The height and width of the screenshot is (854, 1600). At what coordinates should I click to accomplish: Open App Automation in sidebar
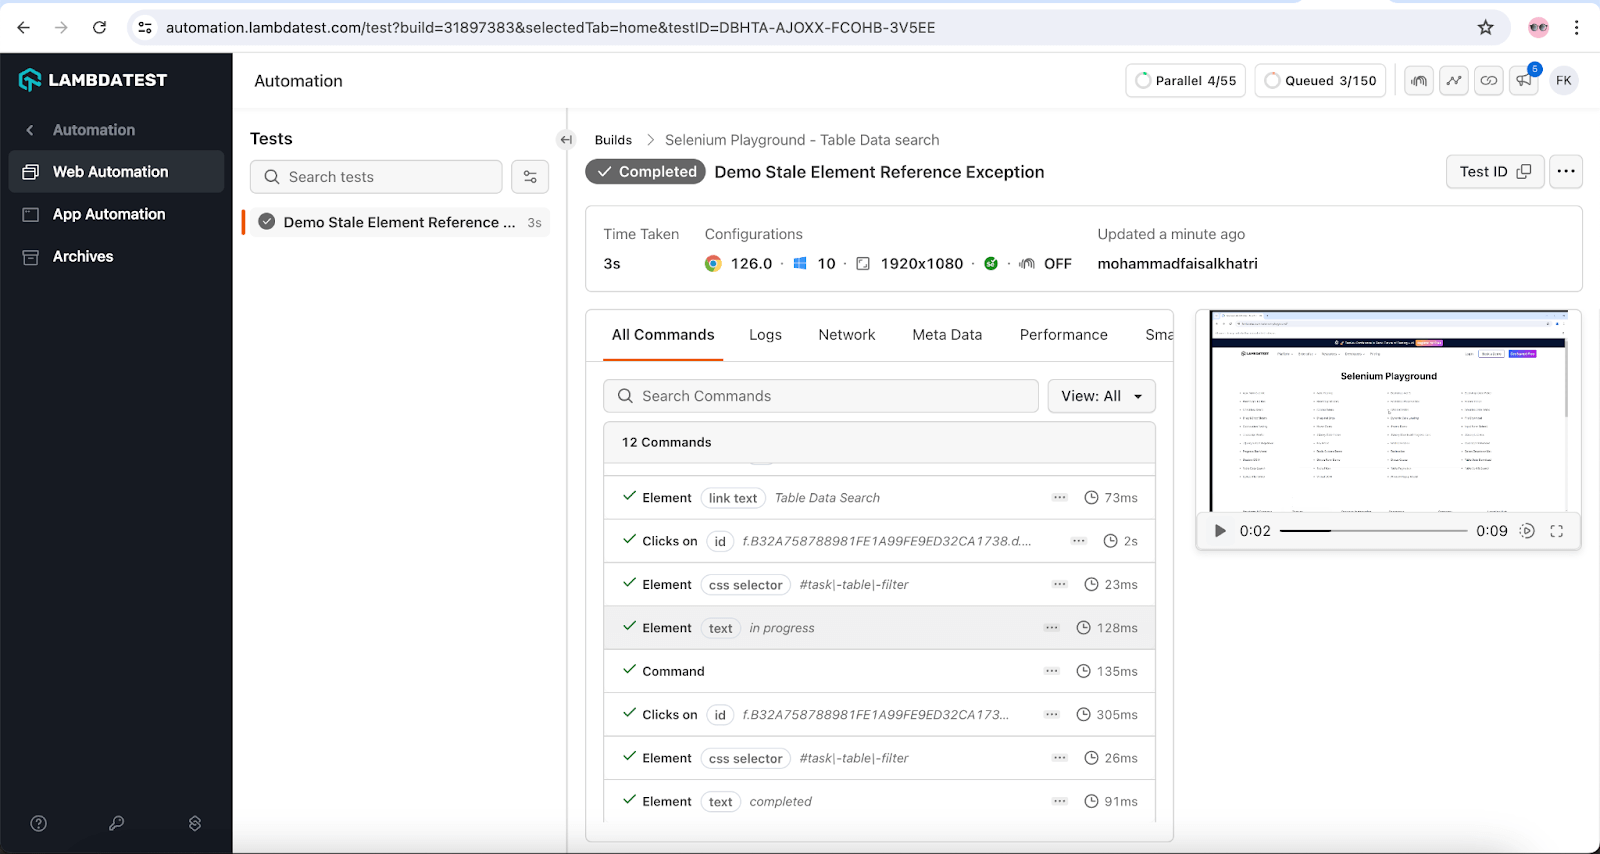click(116, 214)
